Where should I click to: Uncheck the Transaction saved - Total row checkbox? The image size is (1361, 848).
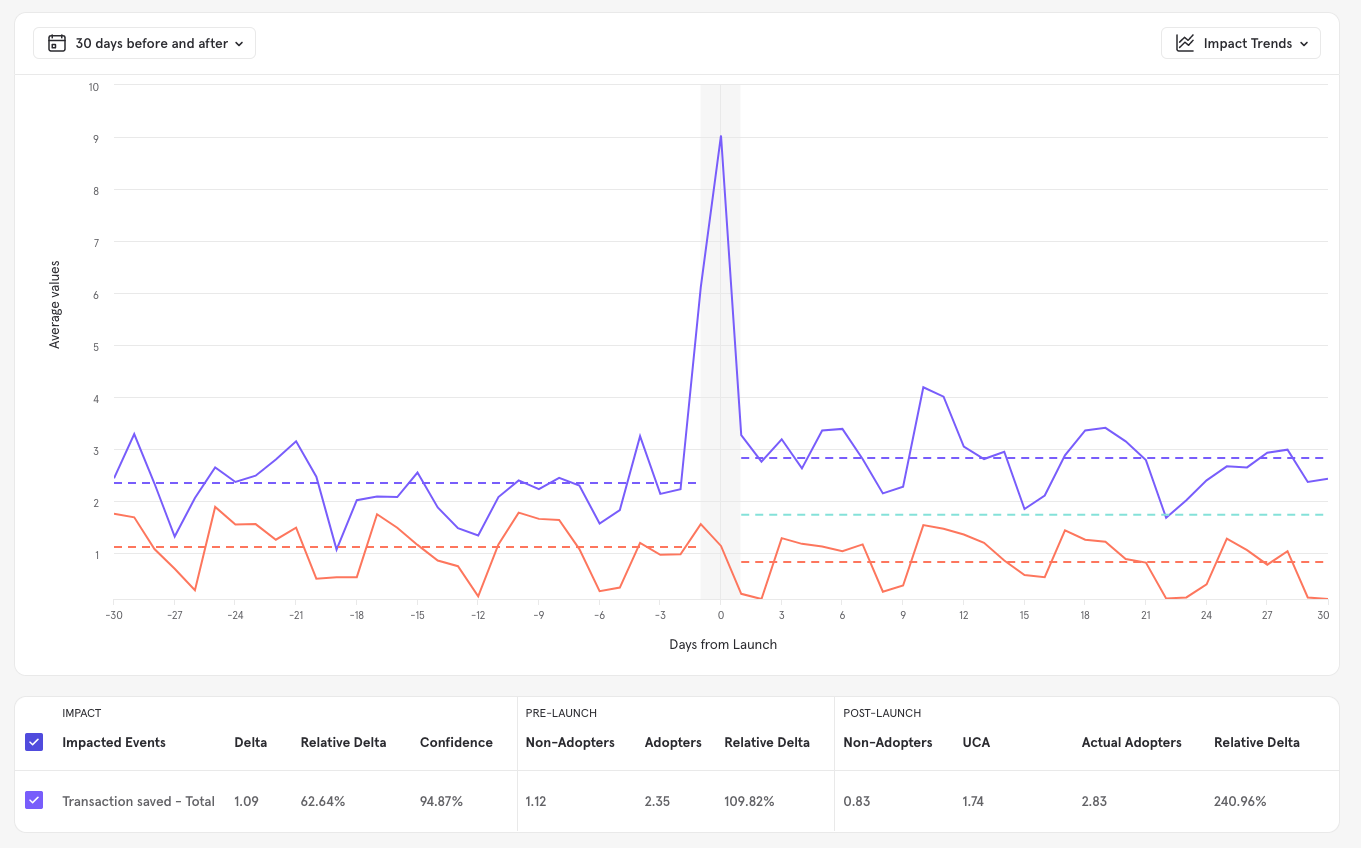pos(34,801)
